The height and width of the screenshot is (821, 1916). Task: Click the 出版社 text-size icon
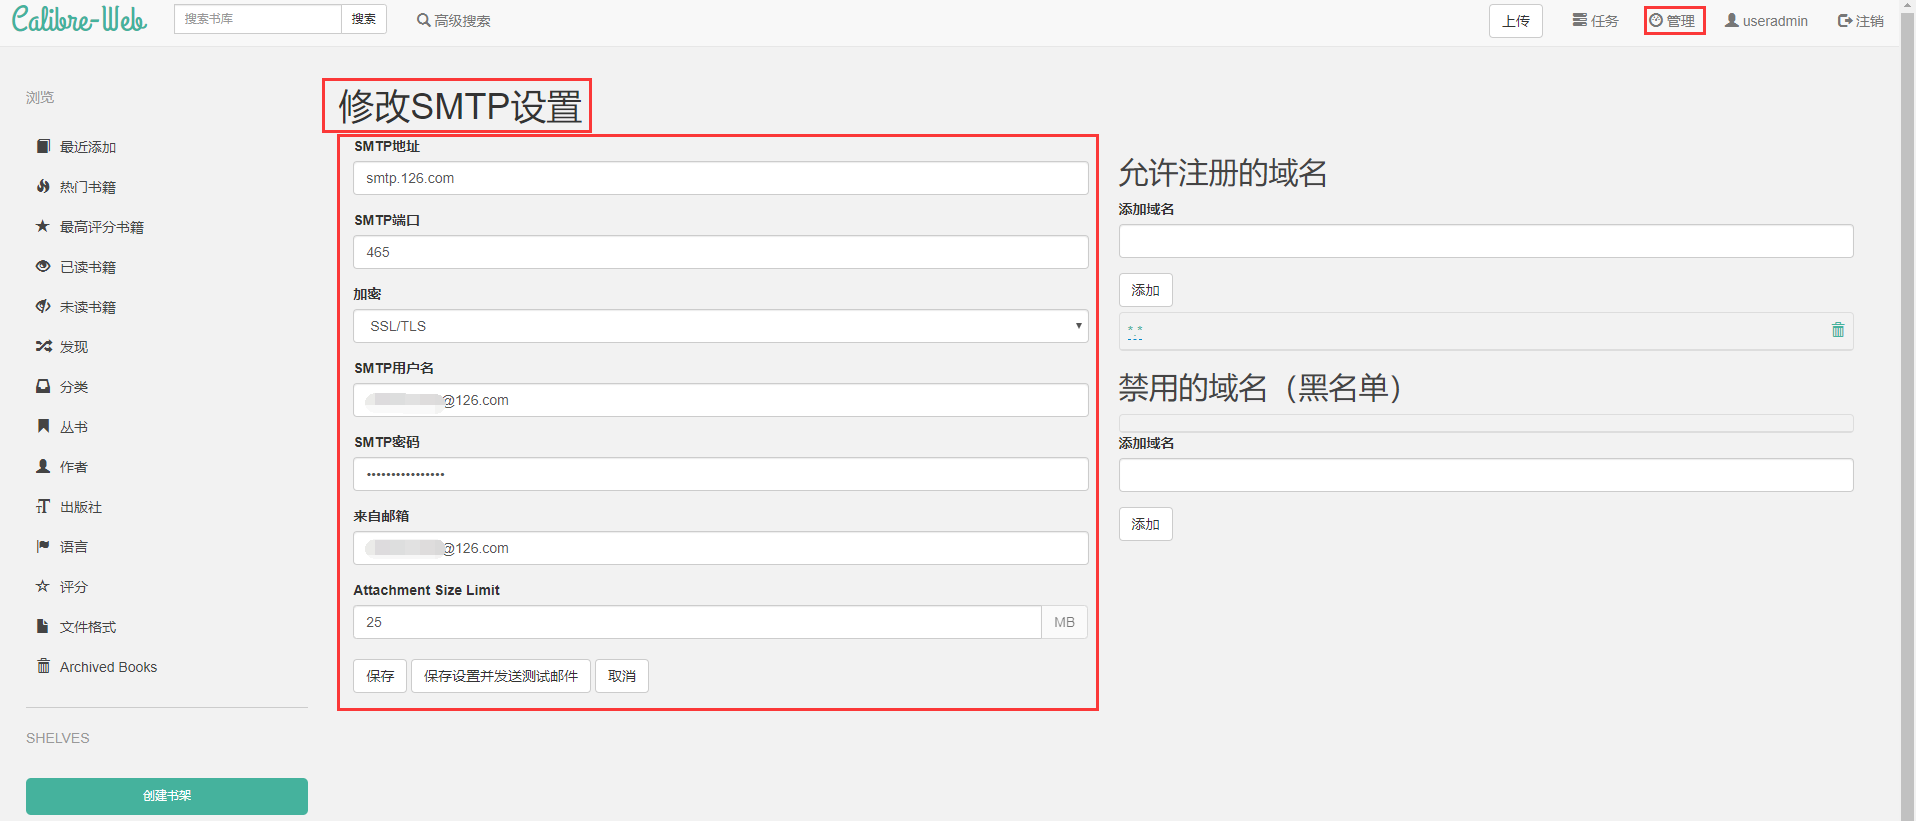43,506
